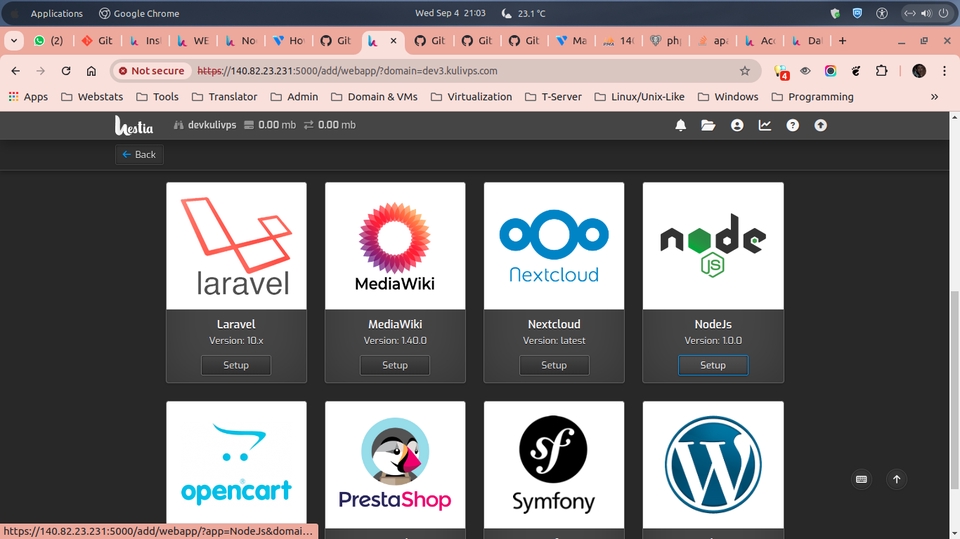
Task: Go back in Chrome browser history
Action: [16, 71]
